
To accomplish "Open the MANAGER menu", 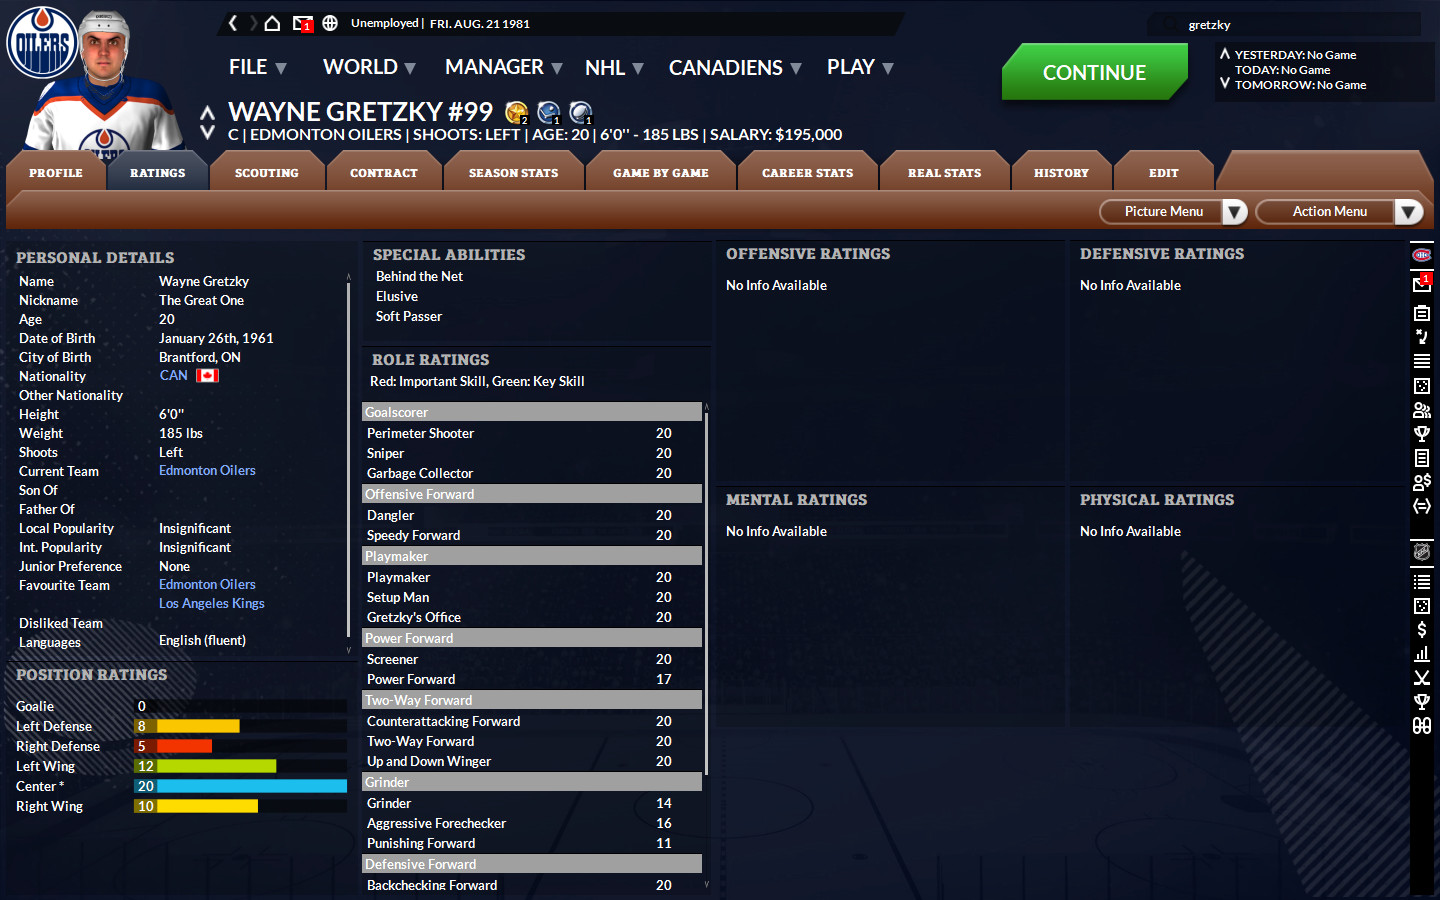I will pyautogui.click(x=494, y=67).
